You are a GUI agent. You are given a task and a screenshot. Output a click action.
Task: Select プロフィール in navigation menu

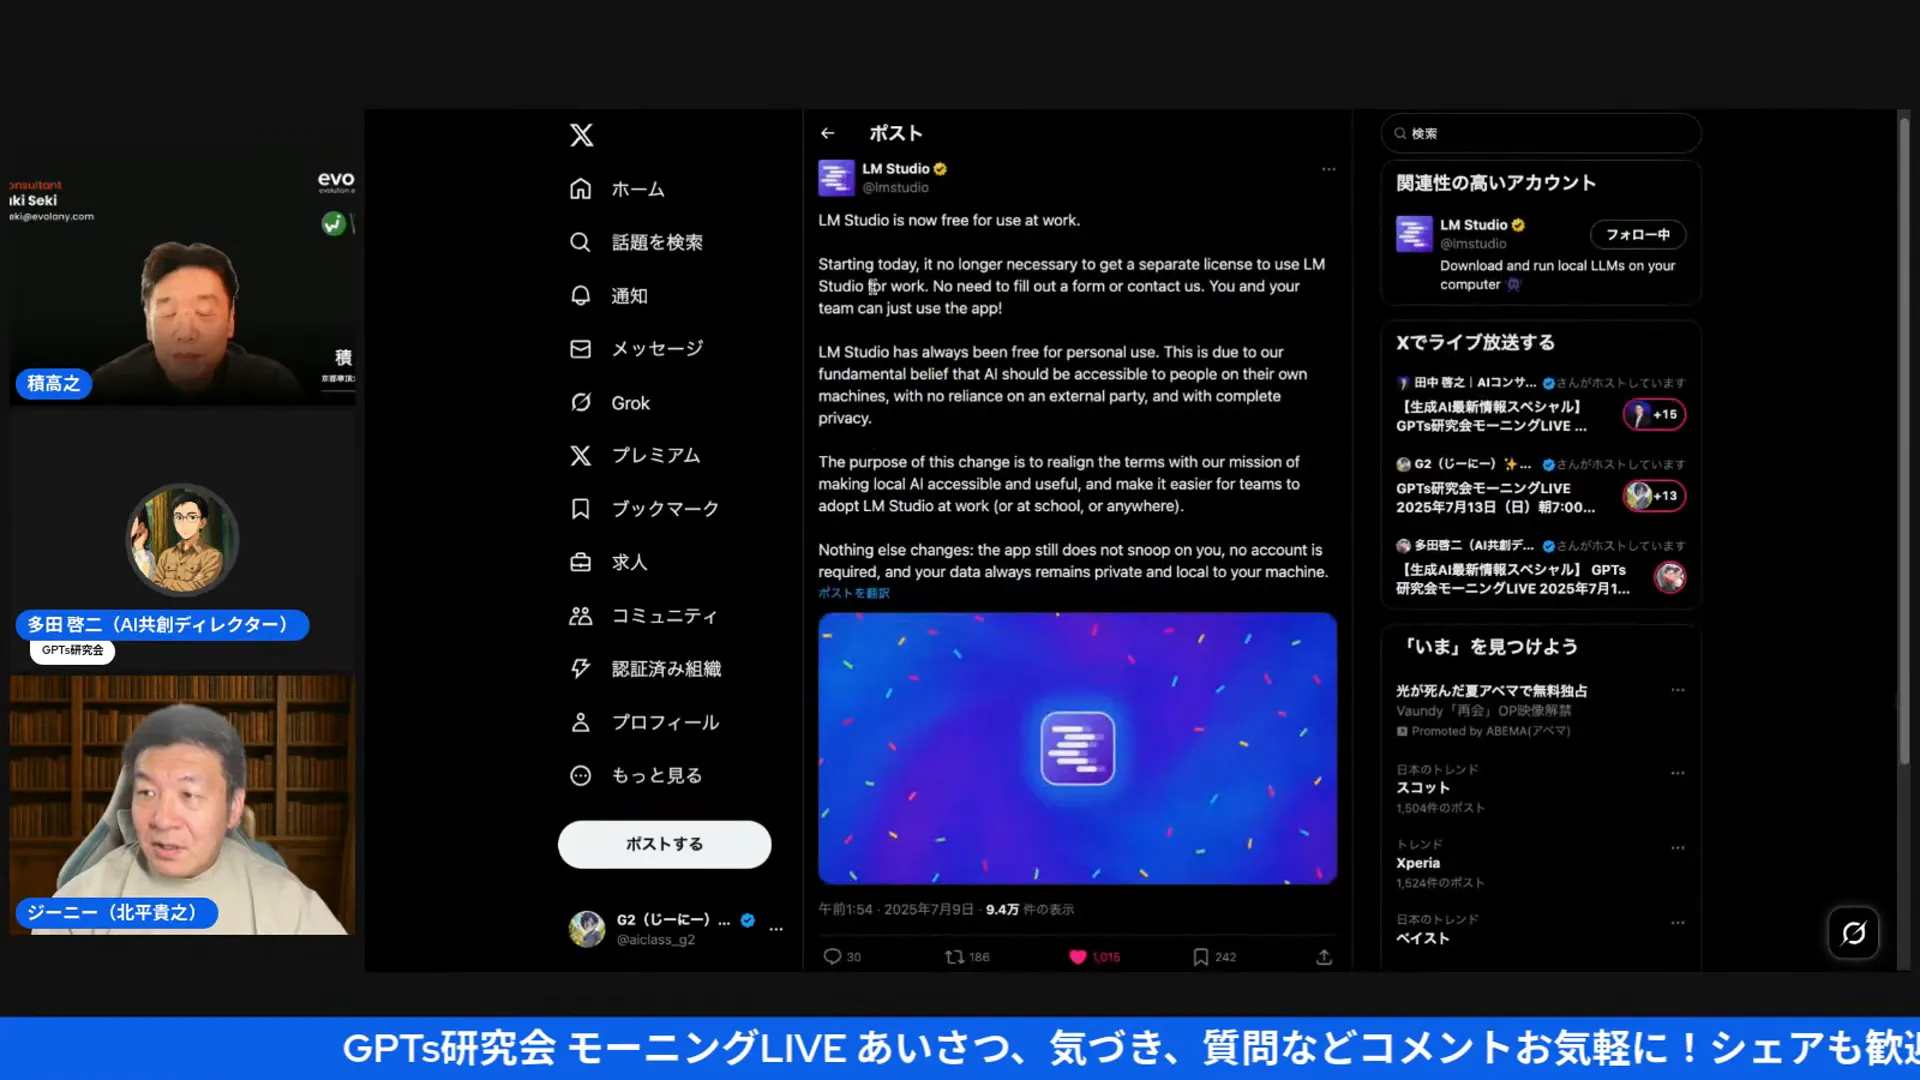coord(665,722)
